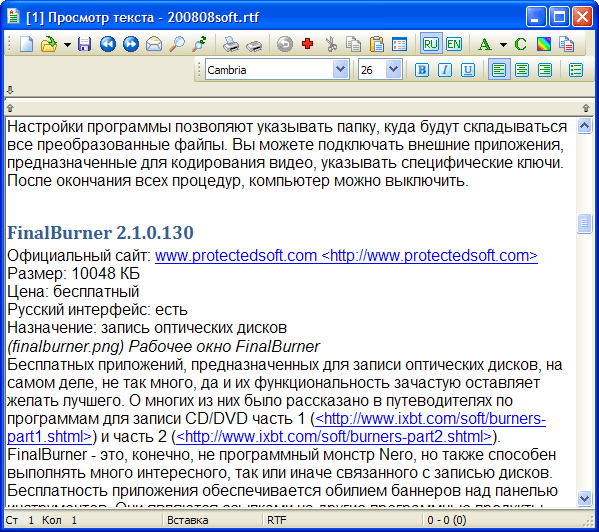
Task: Choose font color with green A icon
Action: (x=485, y=45)
